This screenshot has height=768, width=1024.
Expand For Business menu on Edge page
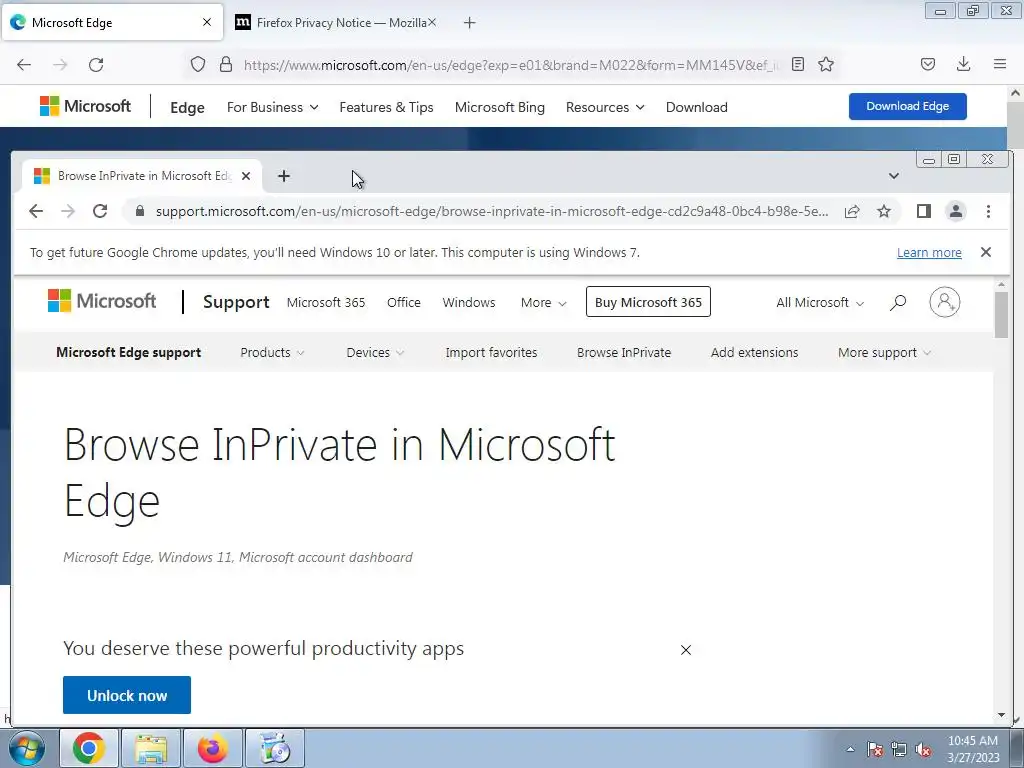coord(272,107)
